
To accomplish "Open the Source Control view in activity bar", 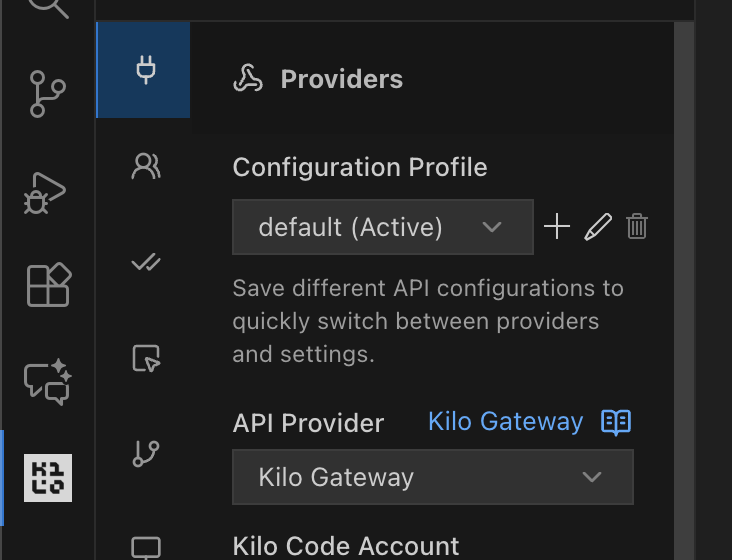I will point(47,94).
